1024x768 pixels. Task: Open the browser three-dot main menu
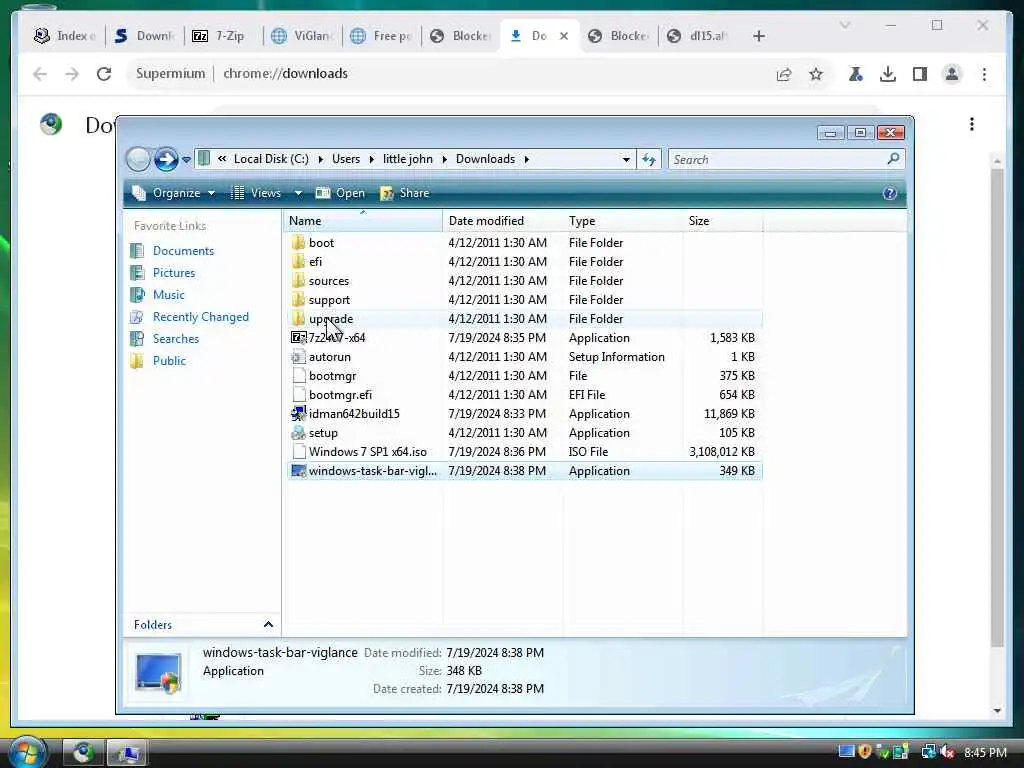(x=984, y=74)
